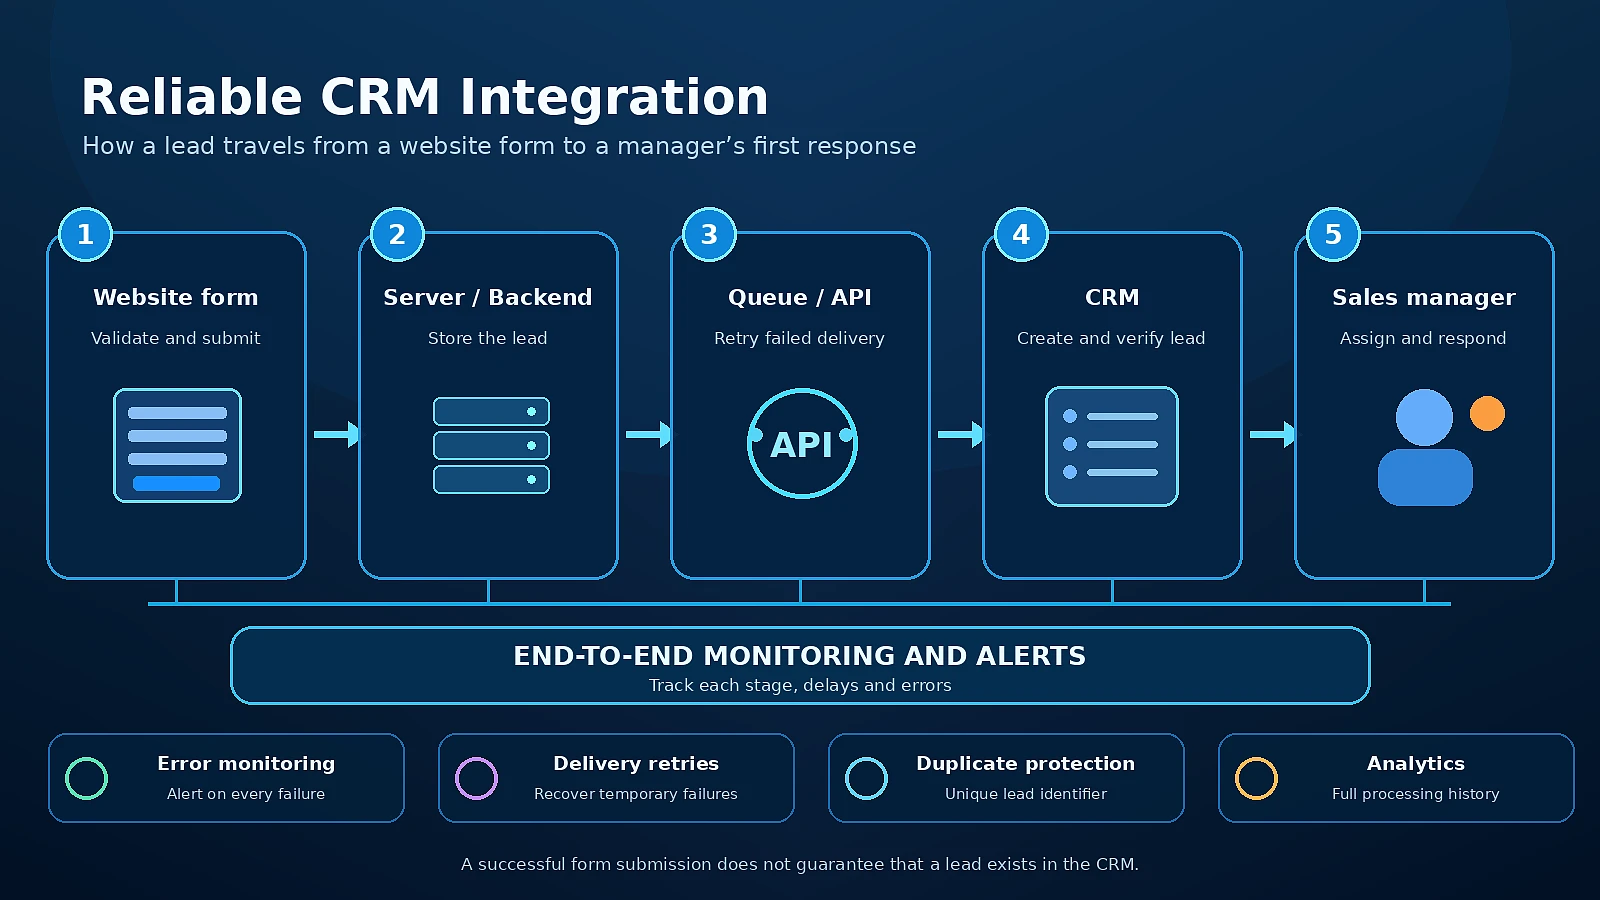Click the sales manager person icon
1600x900 pixels.
[x=1425, y=447]
